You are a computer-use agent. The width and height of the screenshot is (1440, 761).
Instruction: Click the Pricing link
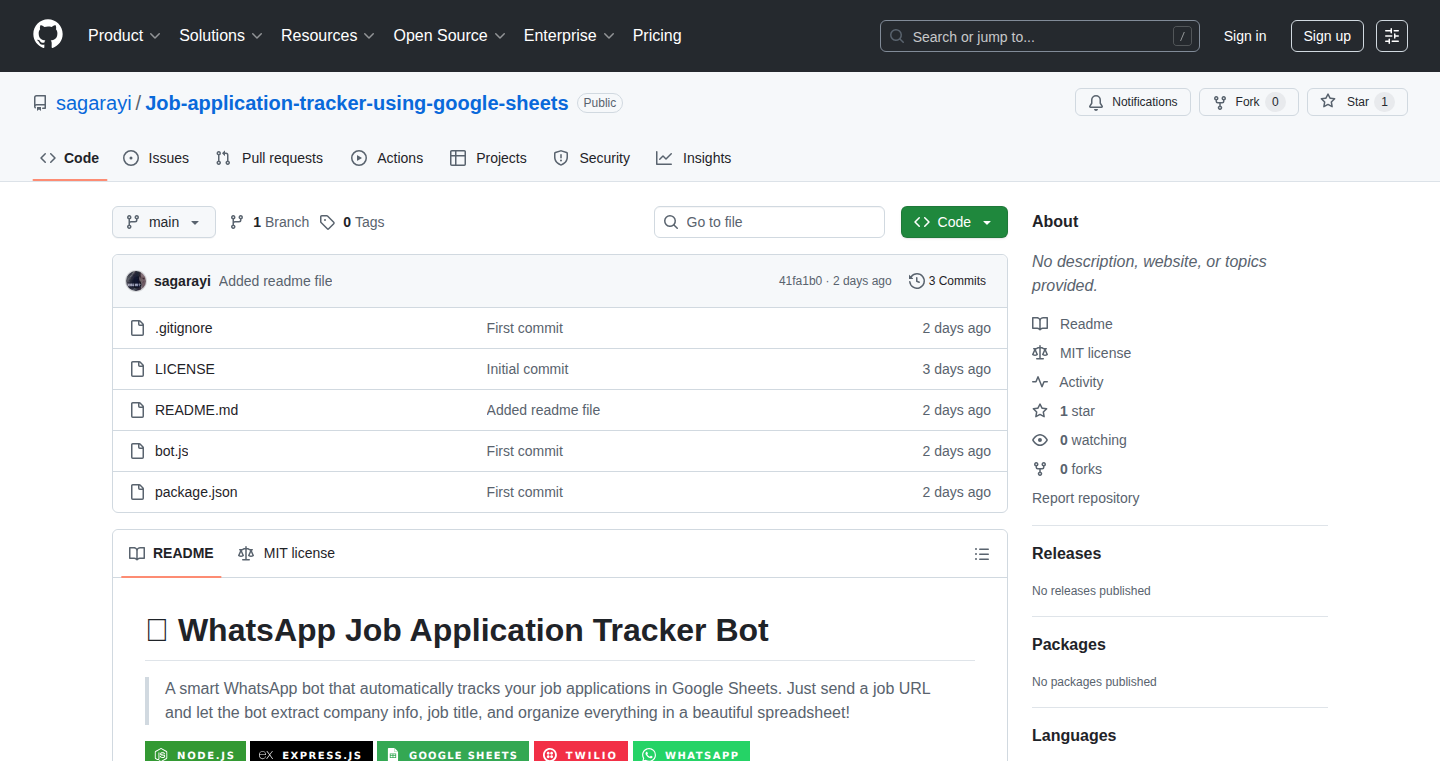pos(657,36)
